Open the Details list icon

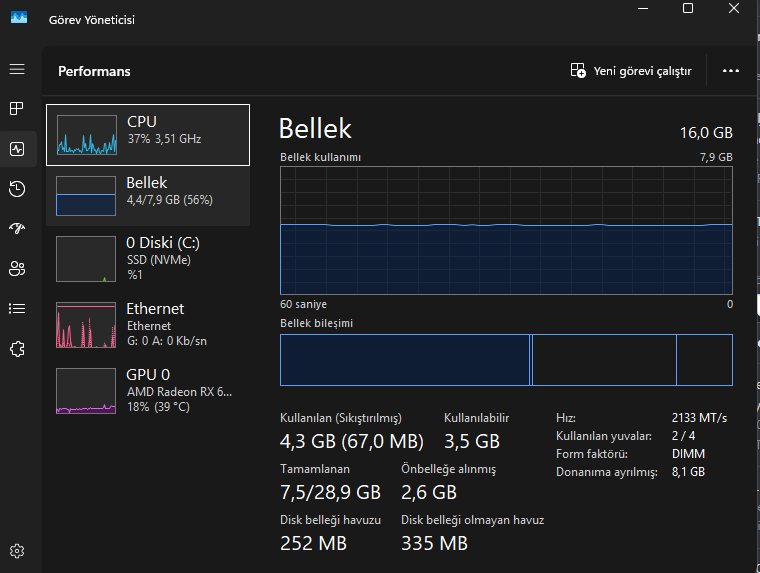tap(17, 308)
